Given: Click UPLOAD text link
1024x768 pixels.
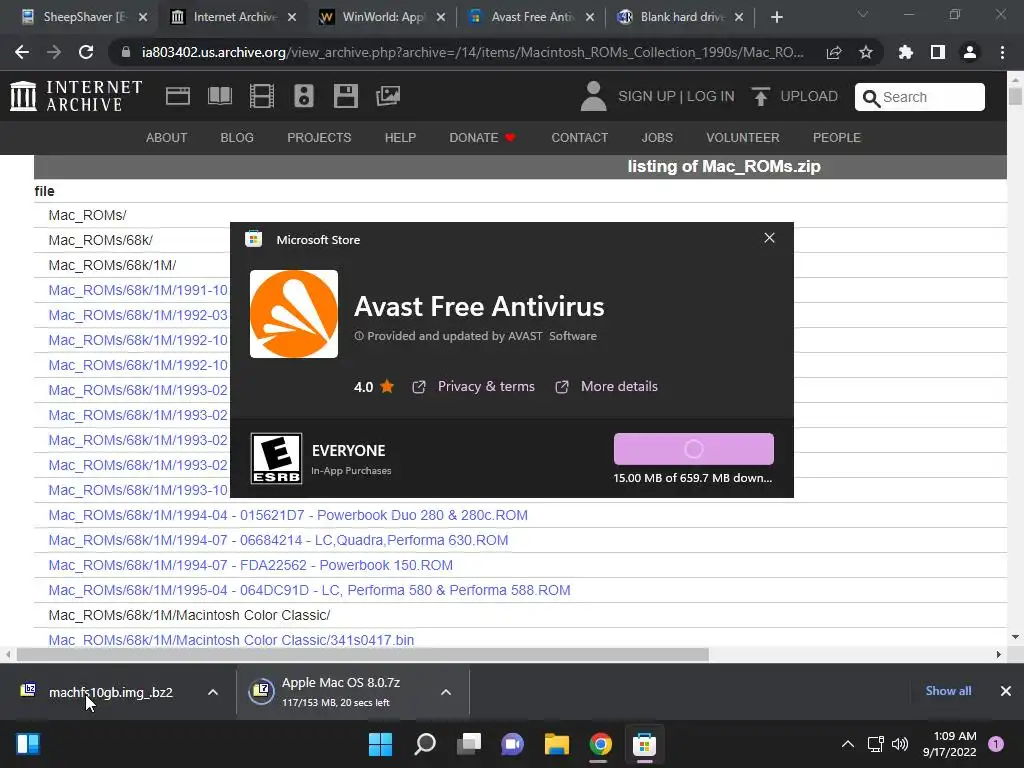Looking at the screenshot, I should tap(809, 97).
